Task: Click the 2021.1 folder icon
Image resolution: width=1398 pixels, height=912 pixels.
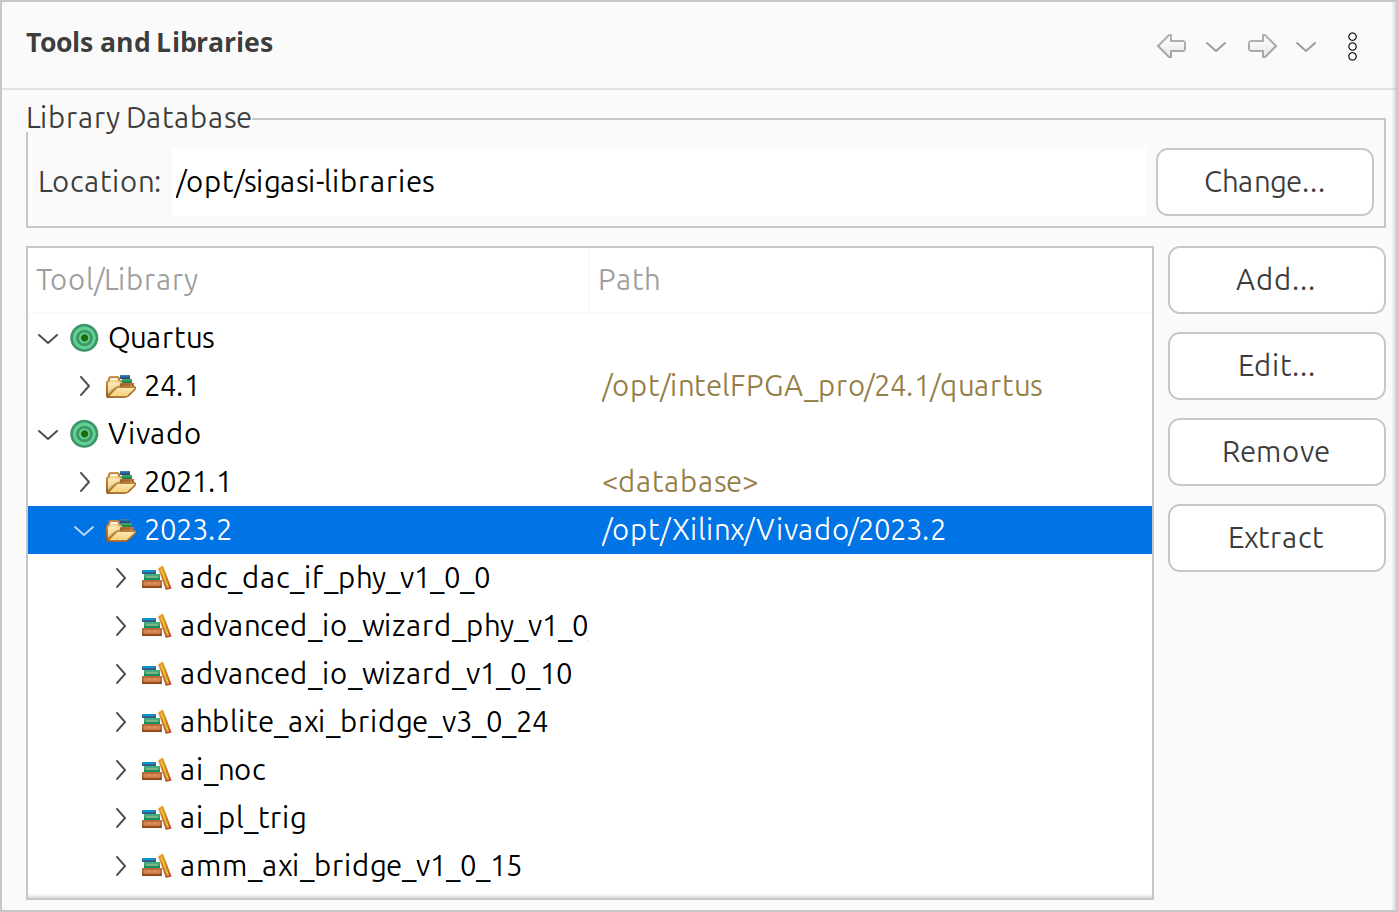Action: click(x=121, y=482)
